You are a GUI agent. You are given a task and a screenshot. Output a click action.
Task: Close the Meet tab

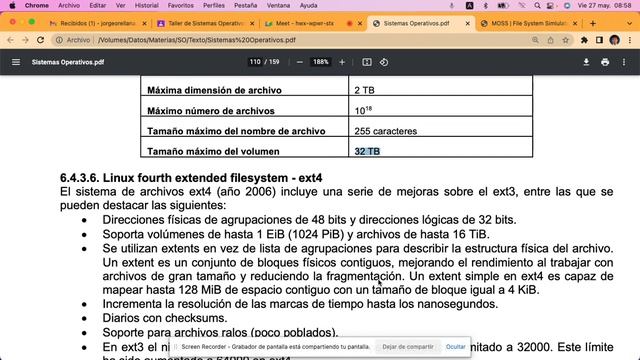point(360,24)
